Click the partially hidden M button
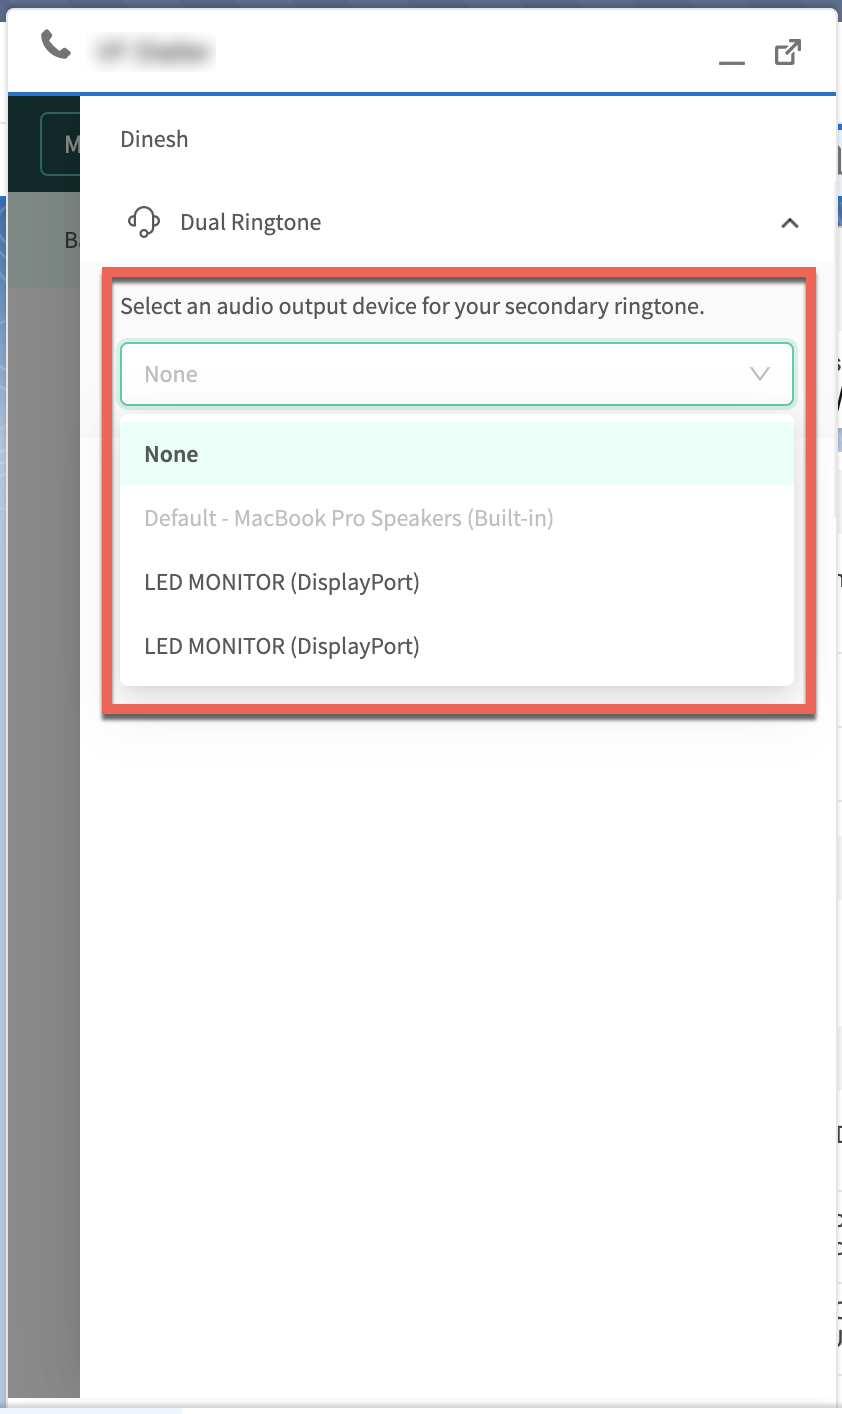 [60, 144]
